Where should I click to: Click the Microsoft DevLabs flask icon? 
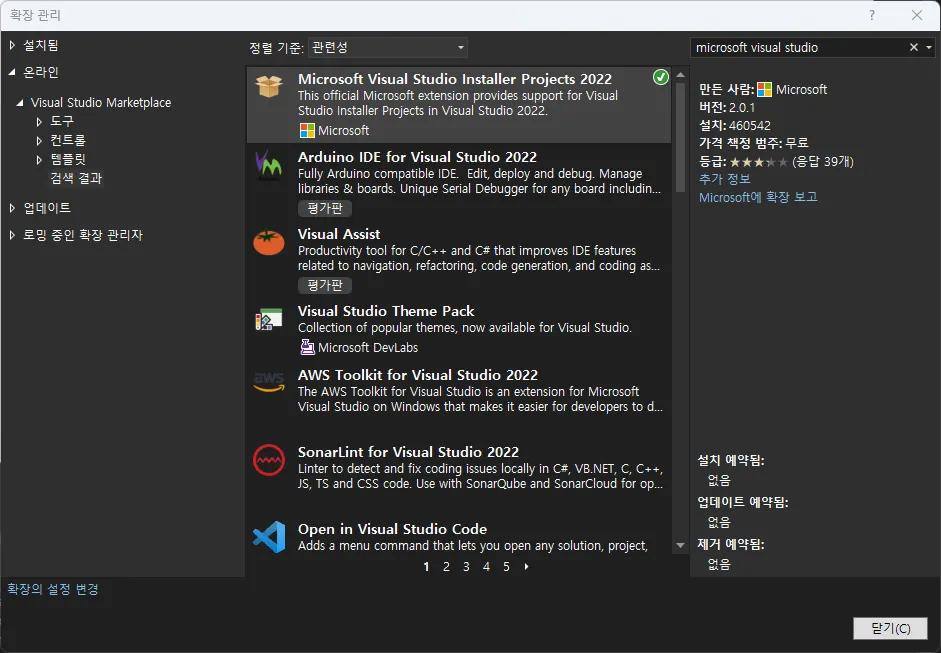pyautogui.click(x=307, y=347)
